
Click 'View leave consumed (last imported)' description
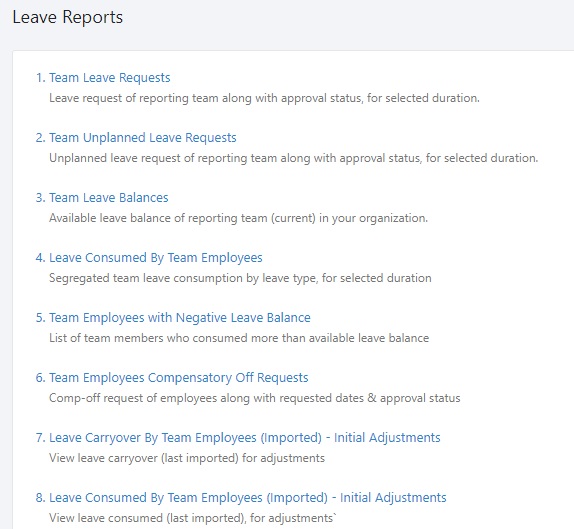pyautogui.click(x=192, y=518)
